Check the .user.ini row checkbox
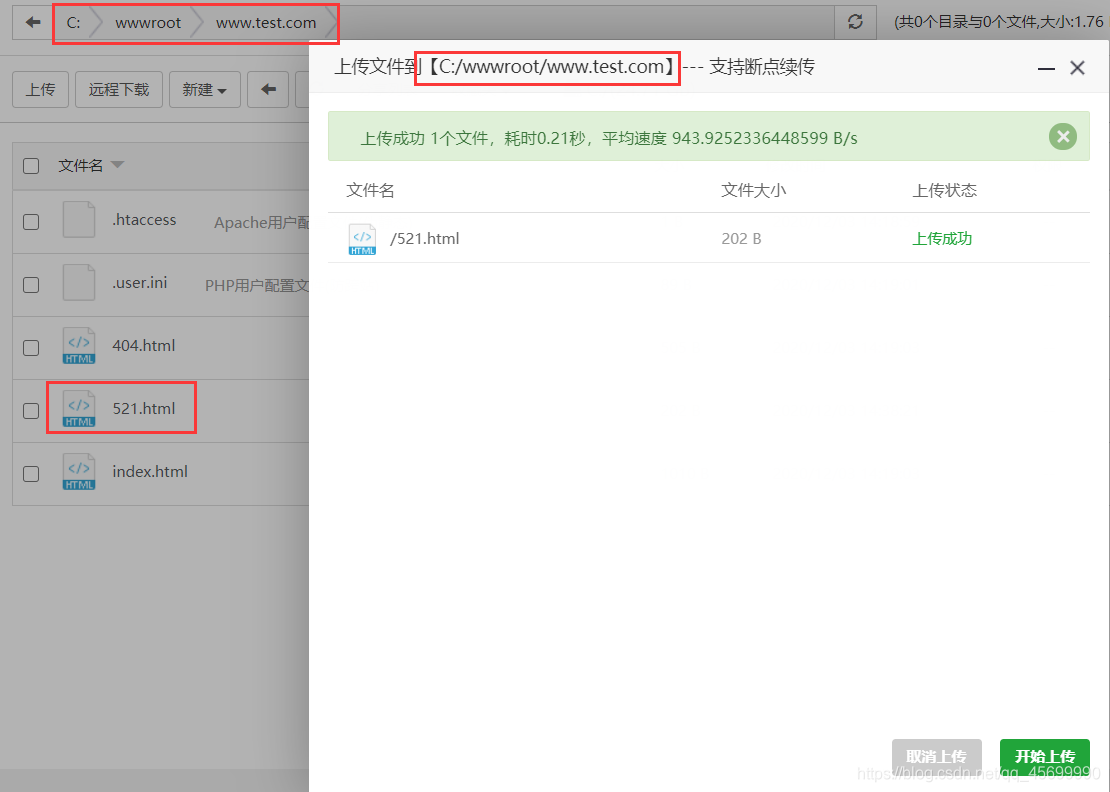Viewport: 1110px width, 792px height. [31, 285]
